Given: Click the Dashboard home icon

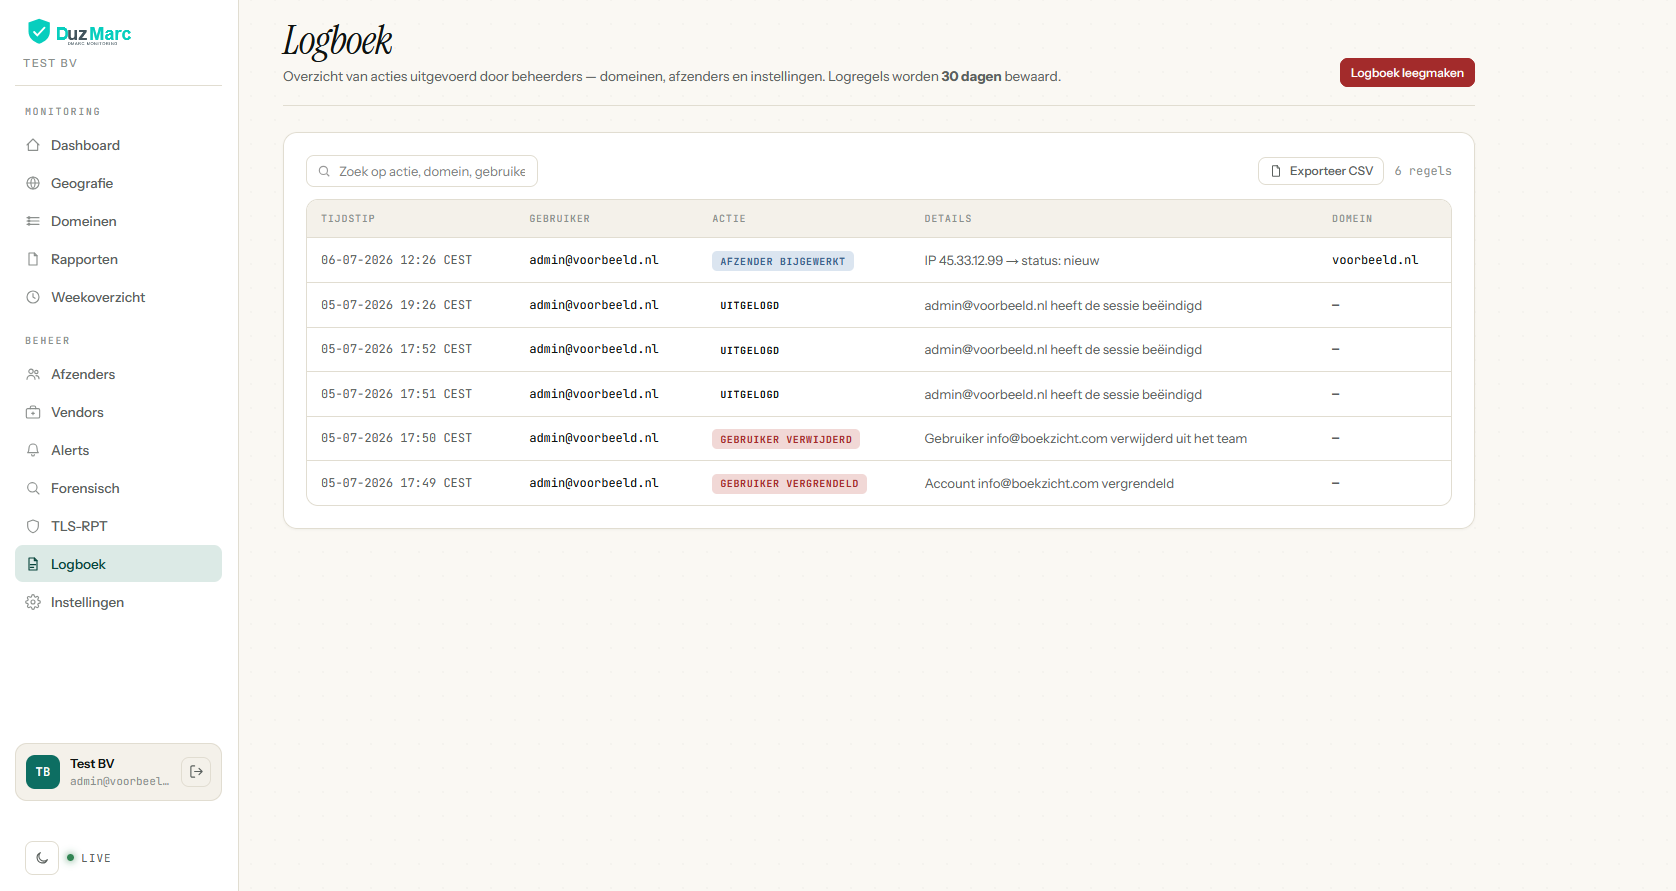Looking at the screenshot, I should click(33, 145).
